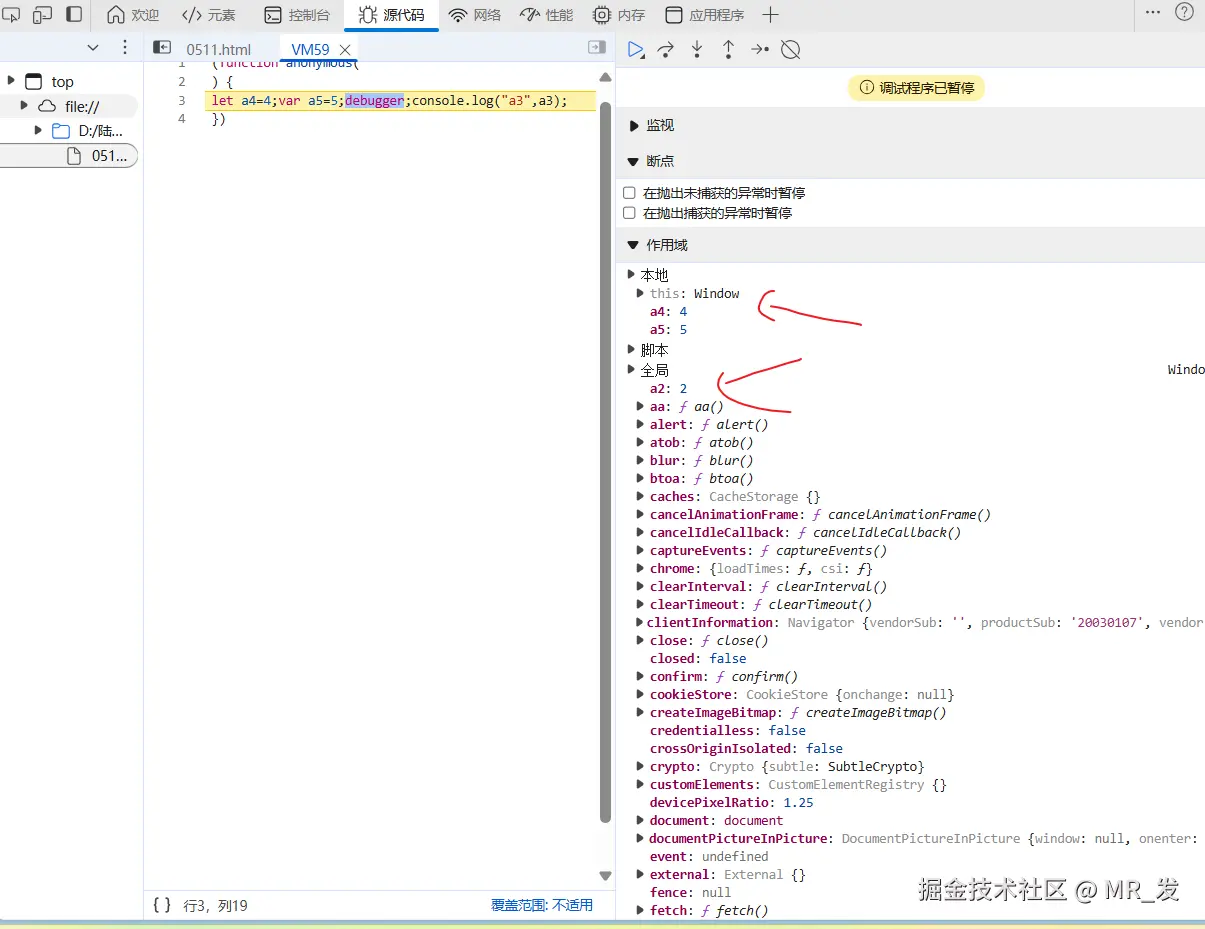Step into the next function call
This screenshot has height=929, width=1205.
tap(697, 48)
